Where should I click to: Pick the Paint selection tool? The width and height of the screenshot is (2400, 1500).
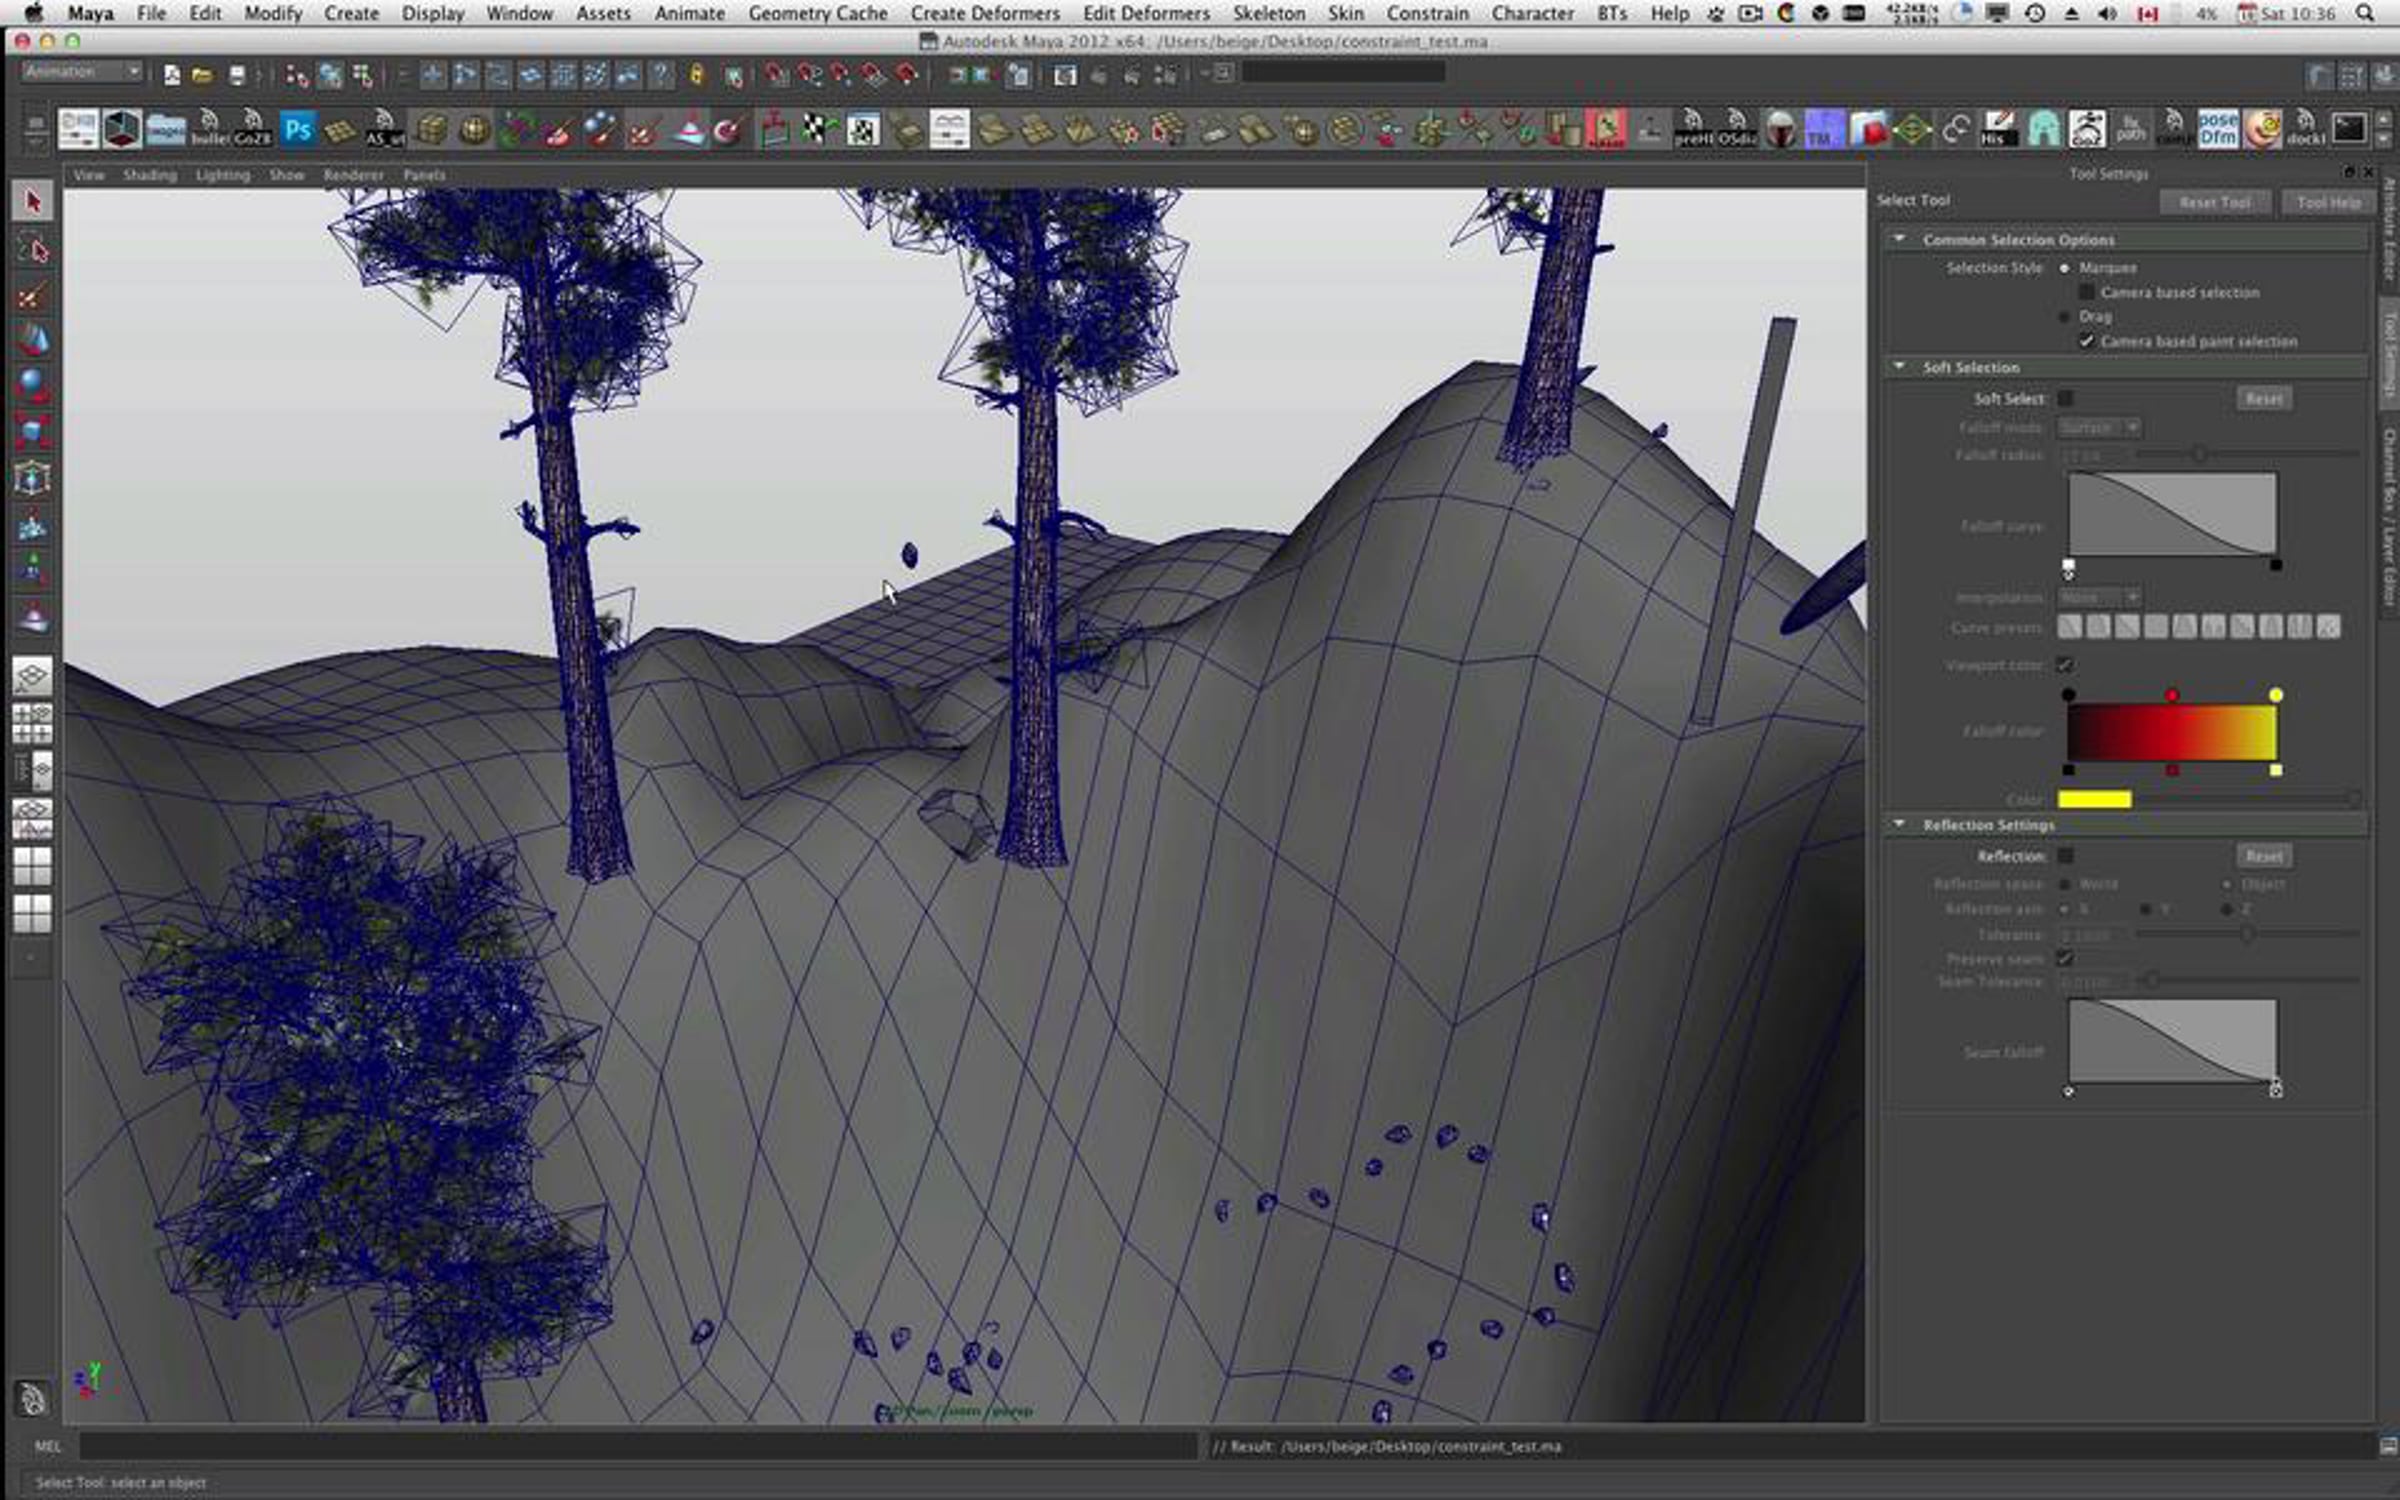[x=33, y=295]
